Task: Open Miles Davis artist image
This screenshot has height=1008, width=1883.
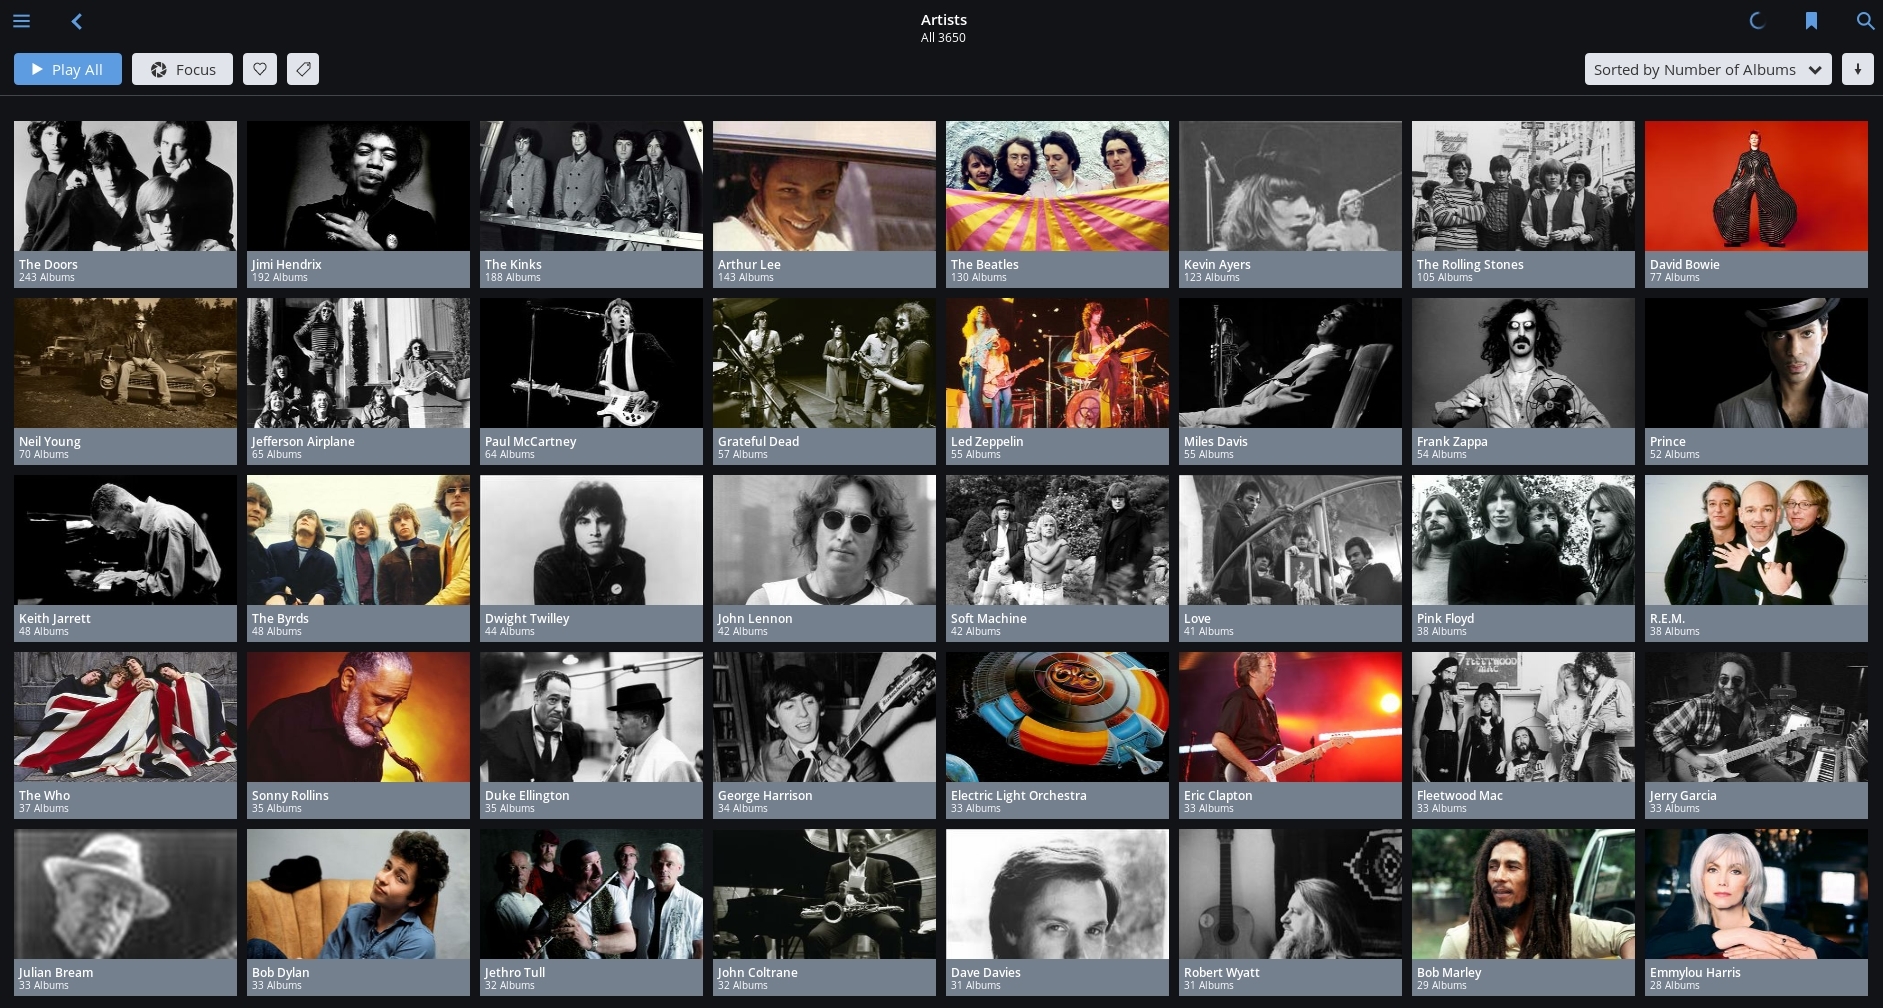Action: 1290,363
